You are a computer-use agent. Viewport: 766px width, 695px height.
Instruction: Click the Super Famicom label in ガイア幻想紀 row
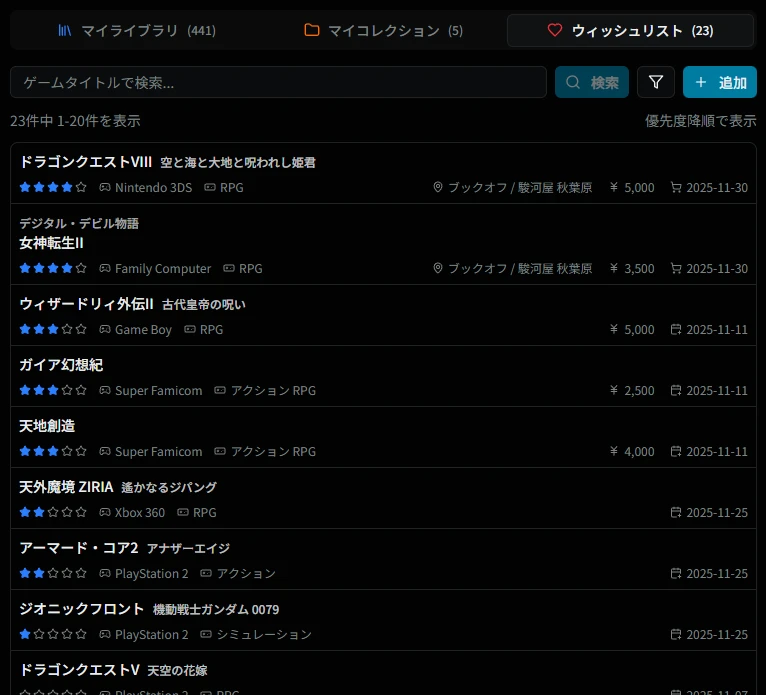[x=158, y=391]
